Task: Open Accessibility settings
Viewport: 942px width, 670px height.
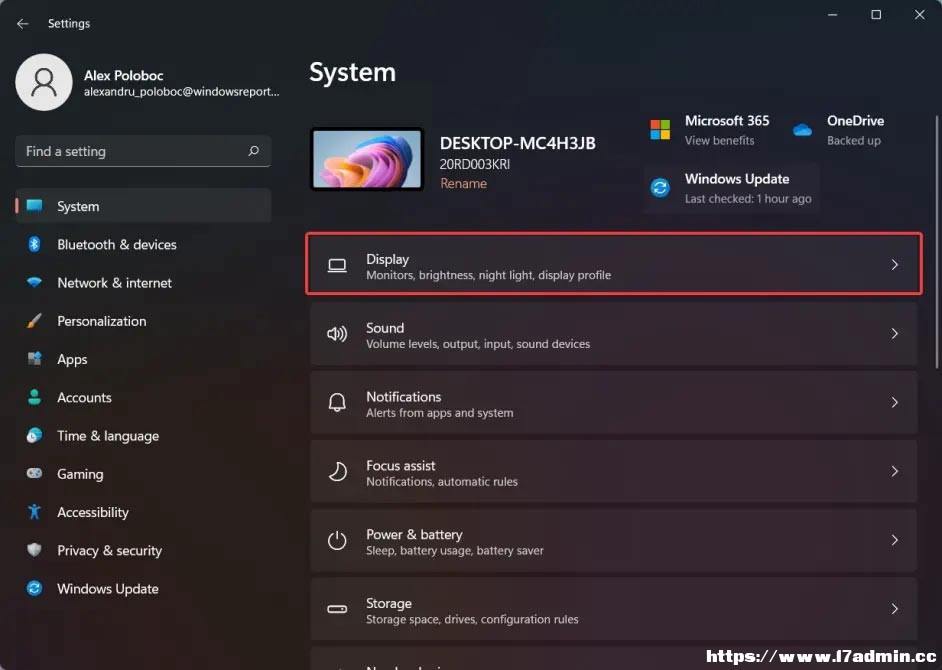Action: [x=143, y=512]
